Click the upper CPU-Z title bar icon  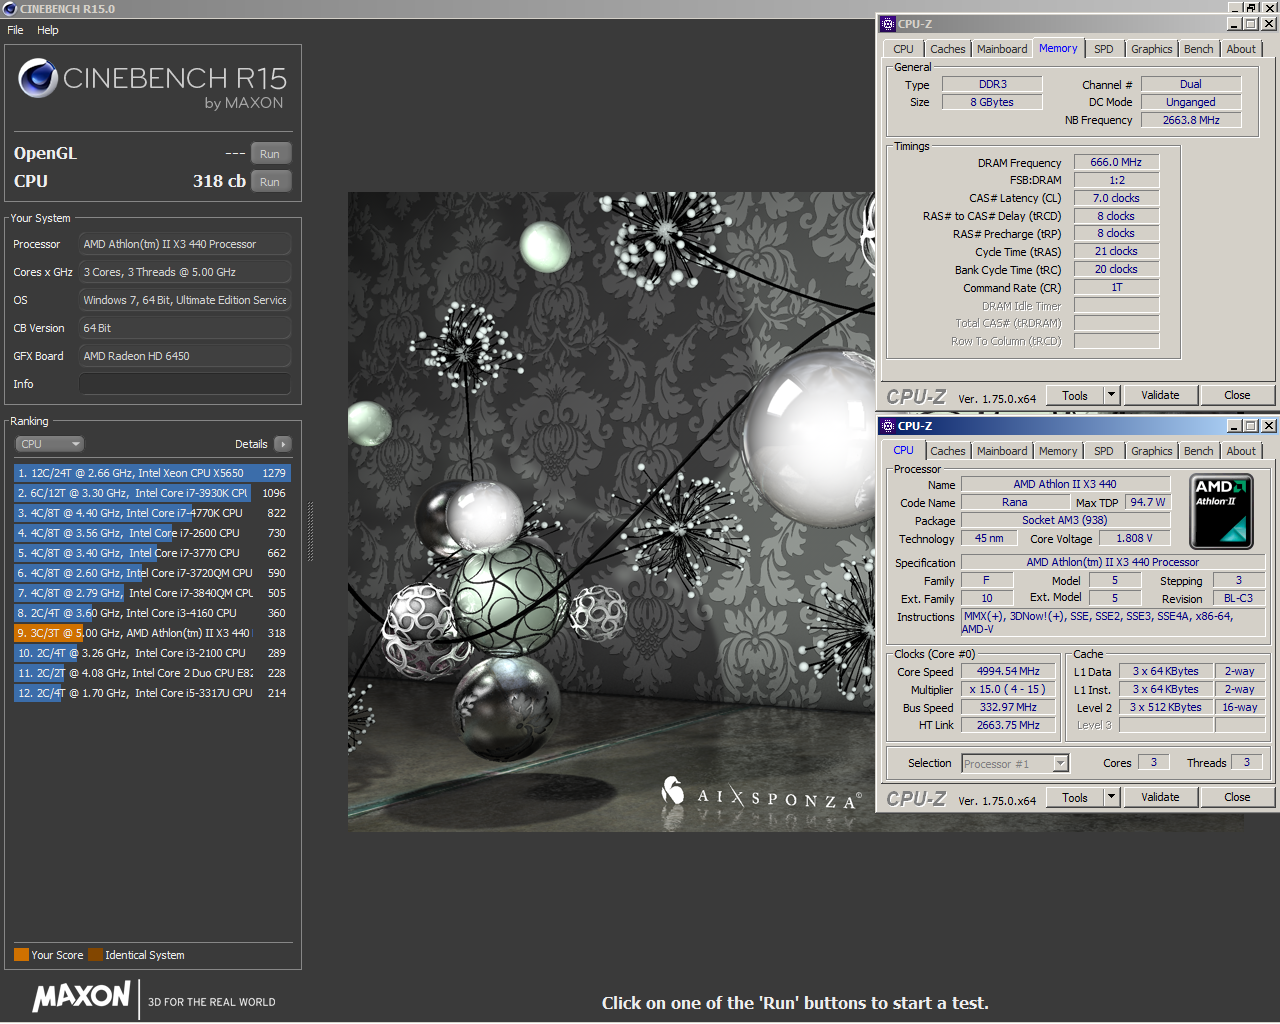point(887,24)
